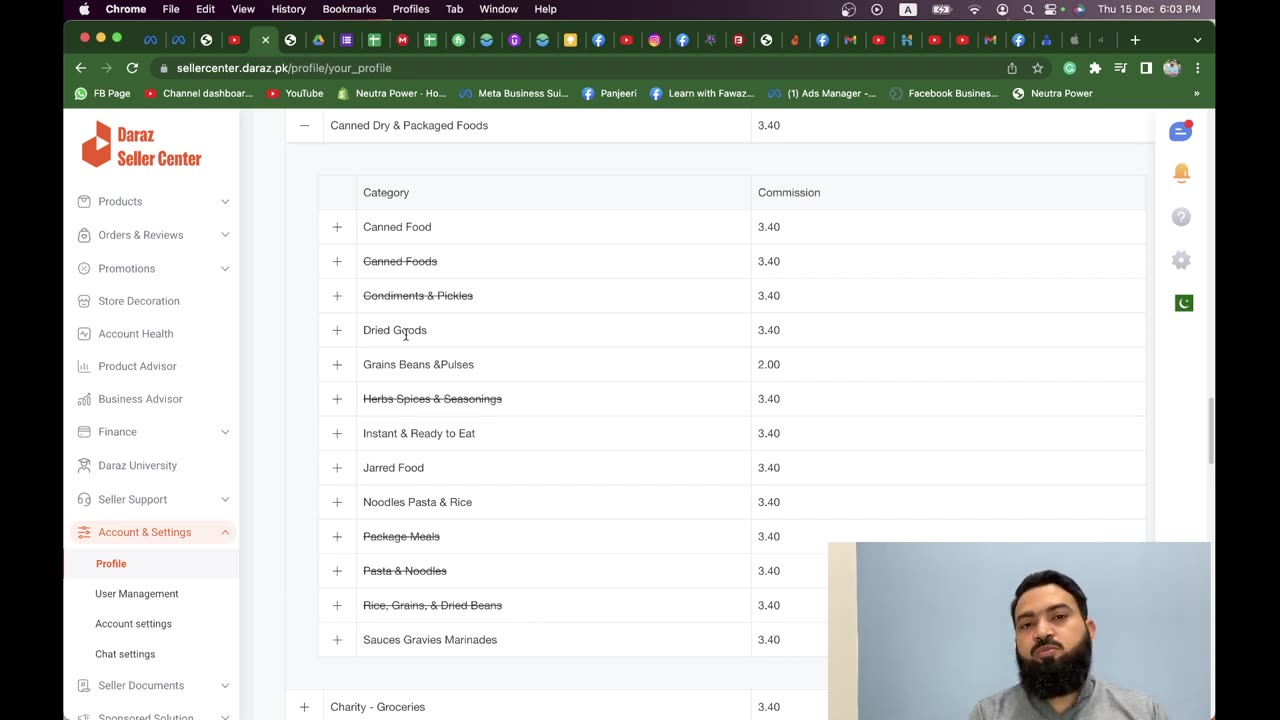Open the chat messages icon
Image resolution: width=1280 pixels, height=720 pixels.
(1181, 132)
